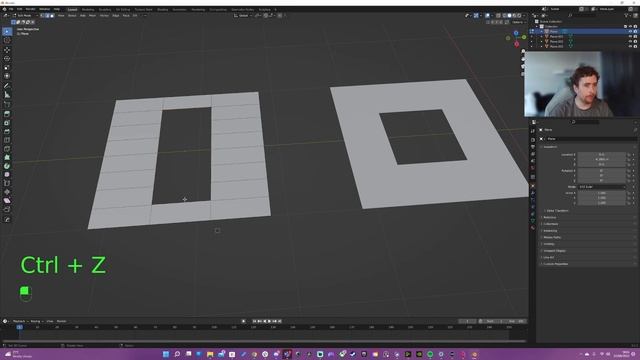Select the Smooth tool

pyautogui.click(x=7, y=175)
